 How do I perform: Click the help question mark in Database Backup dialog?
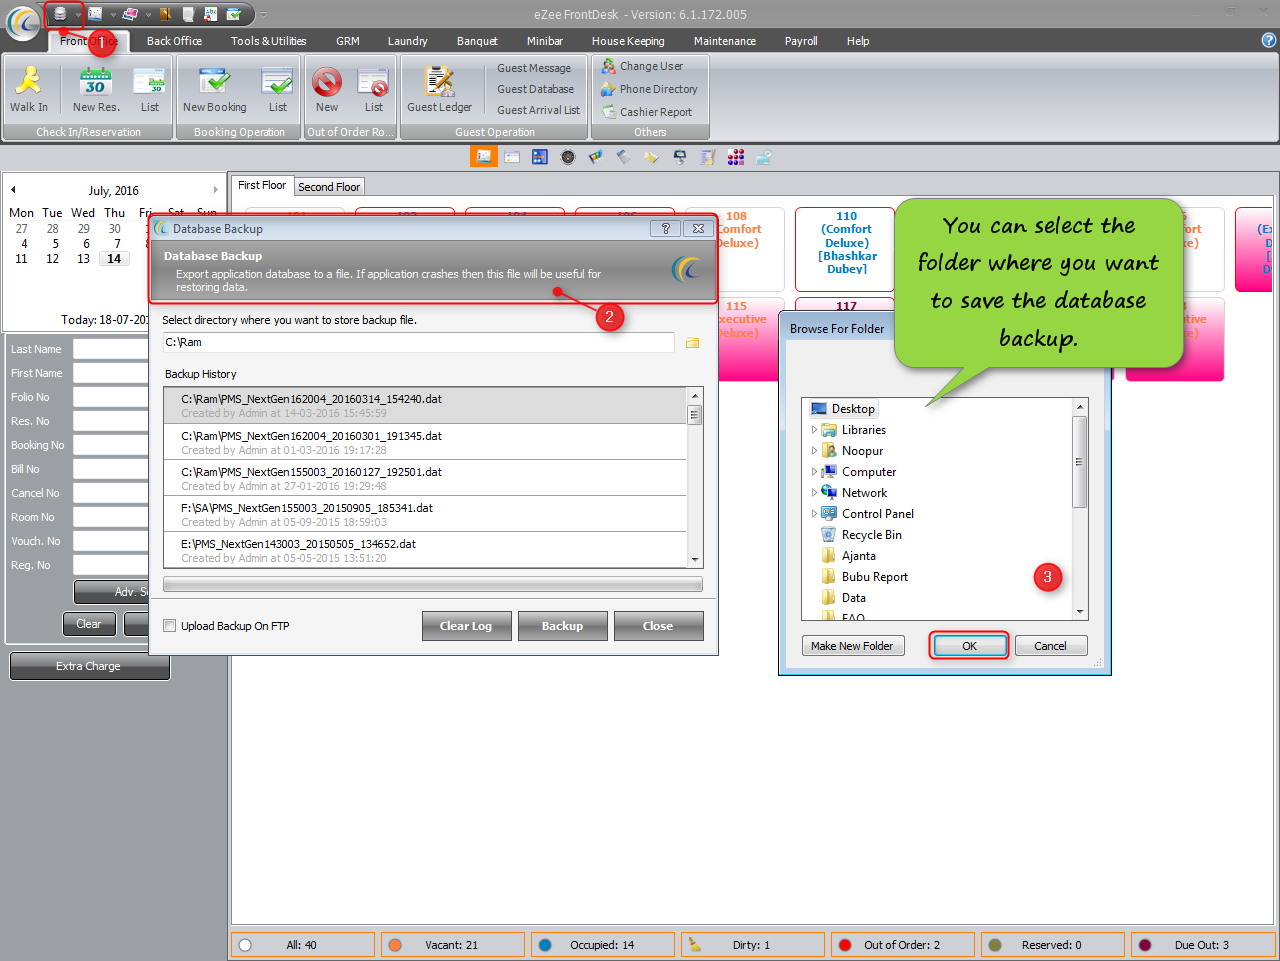(x=665, y=229)
